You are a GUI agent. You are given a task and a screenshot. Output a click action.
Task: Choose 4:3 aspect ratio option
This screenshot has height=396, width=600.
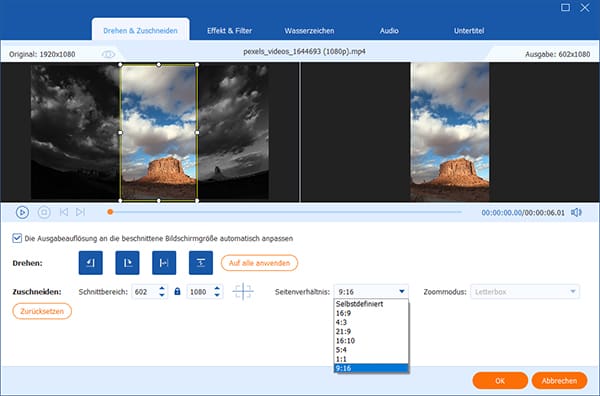[371, 323]
